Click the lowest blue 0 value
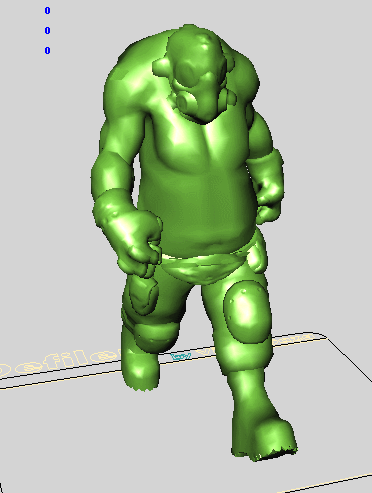Viewport: 372px width, 493px height. click(x=47, y=51)
